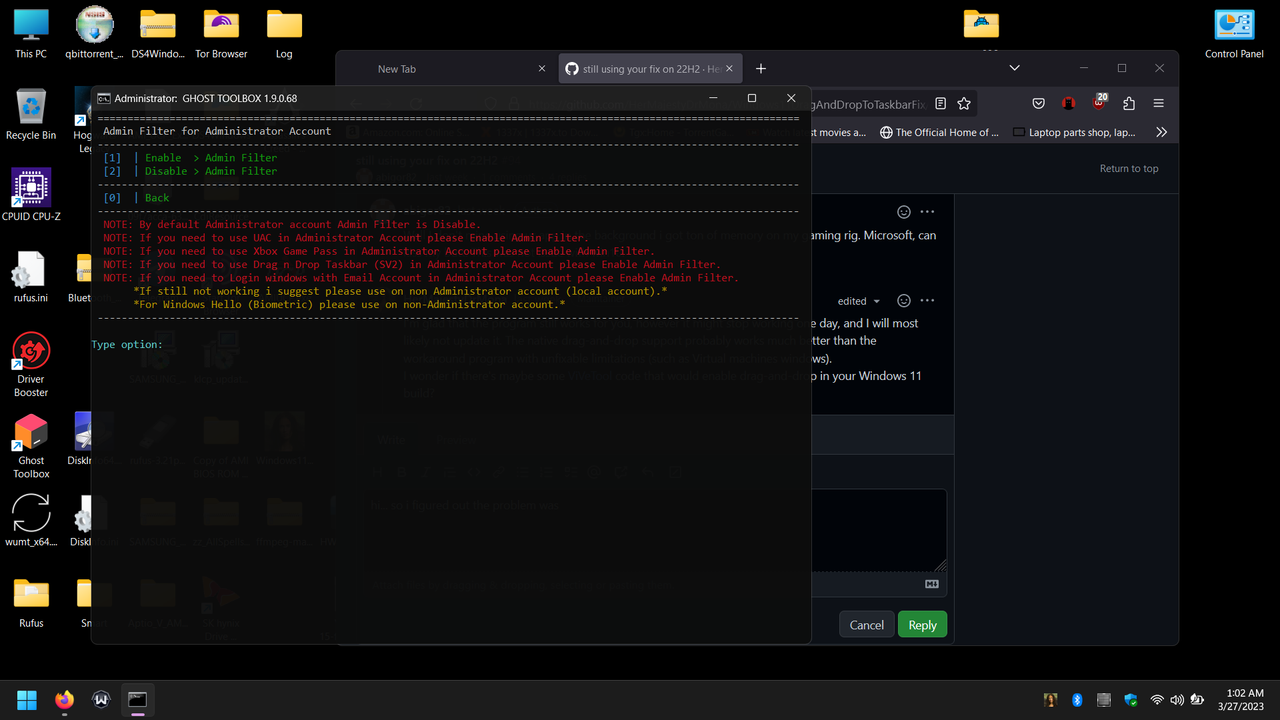
Task: Launch CPUID CPU-Z from desktop
Action: point(31,195)
